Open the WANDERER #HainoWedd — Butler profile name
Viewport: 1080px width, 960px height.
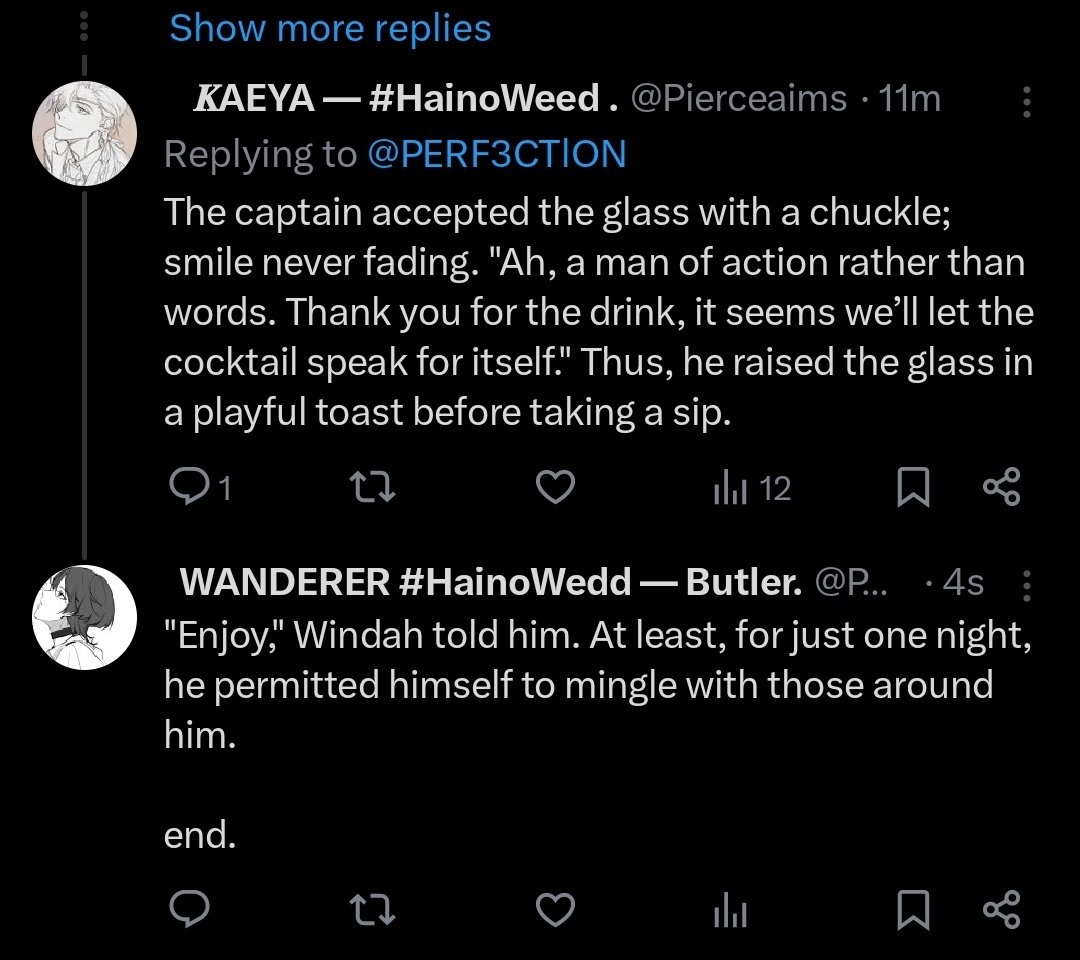click(491, 582)
